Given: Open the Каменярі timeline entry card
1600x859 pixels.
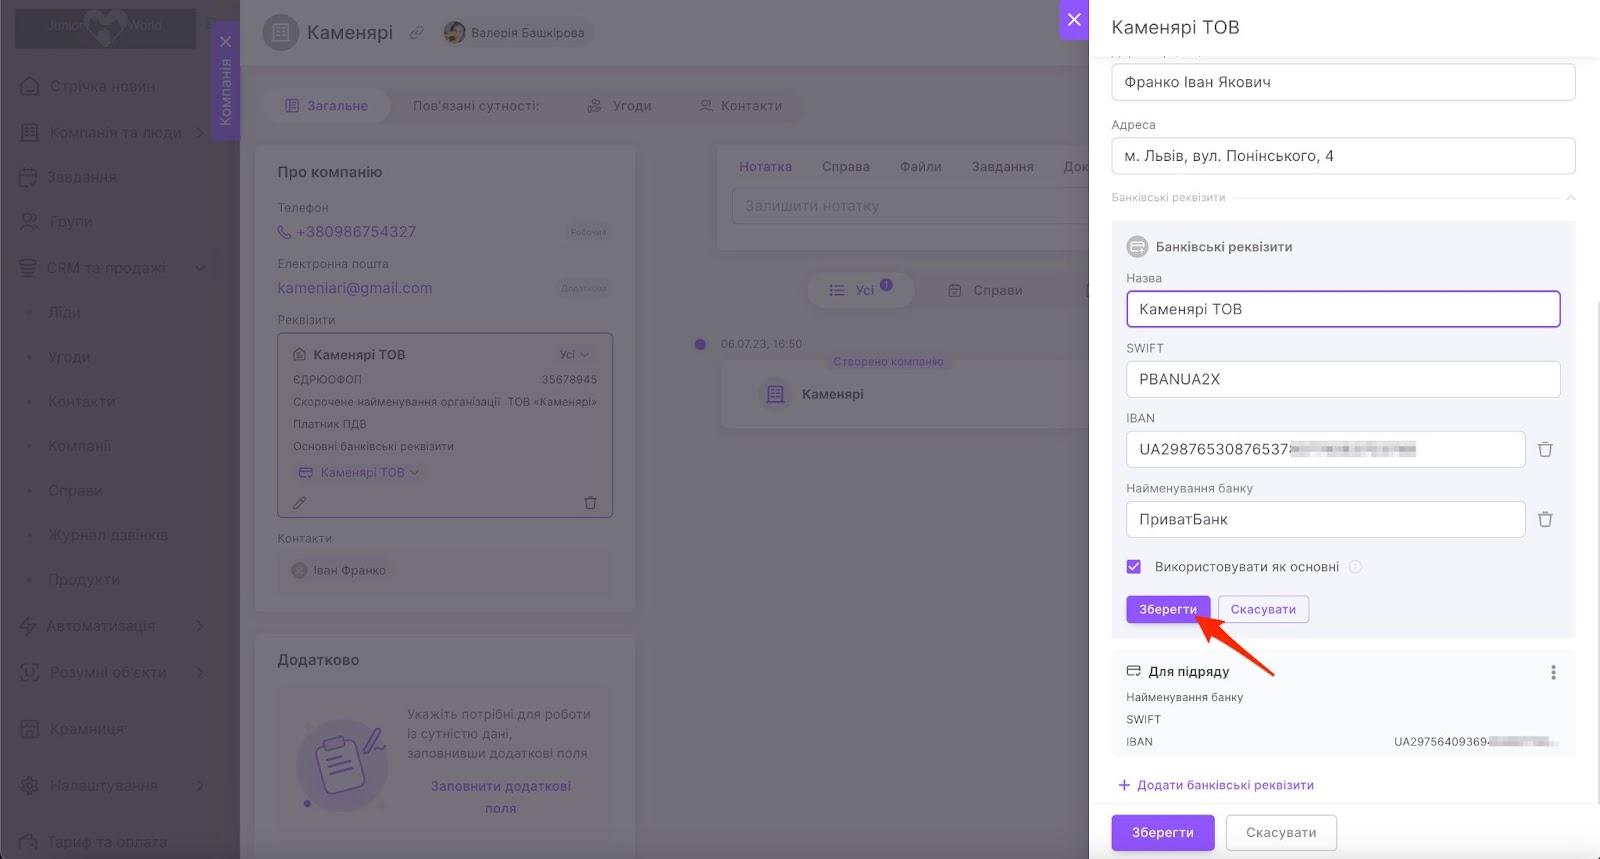Looking at the screenshot, I should point(904,394).
